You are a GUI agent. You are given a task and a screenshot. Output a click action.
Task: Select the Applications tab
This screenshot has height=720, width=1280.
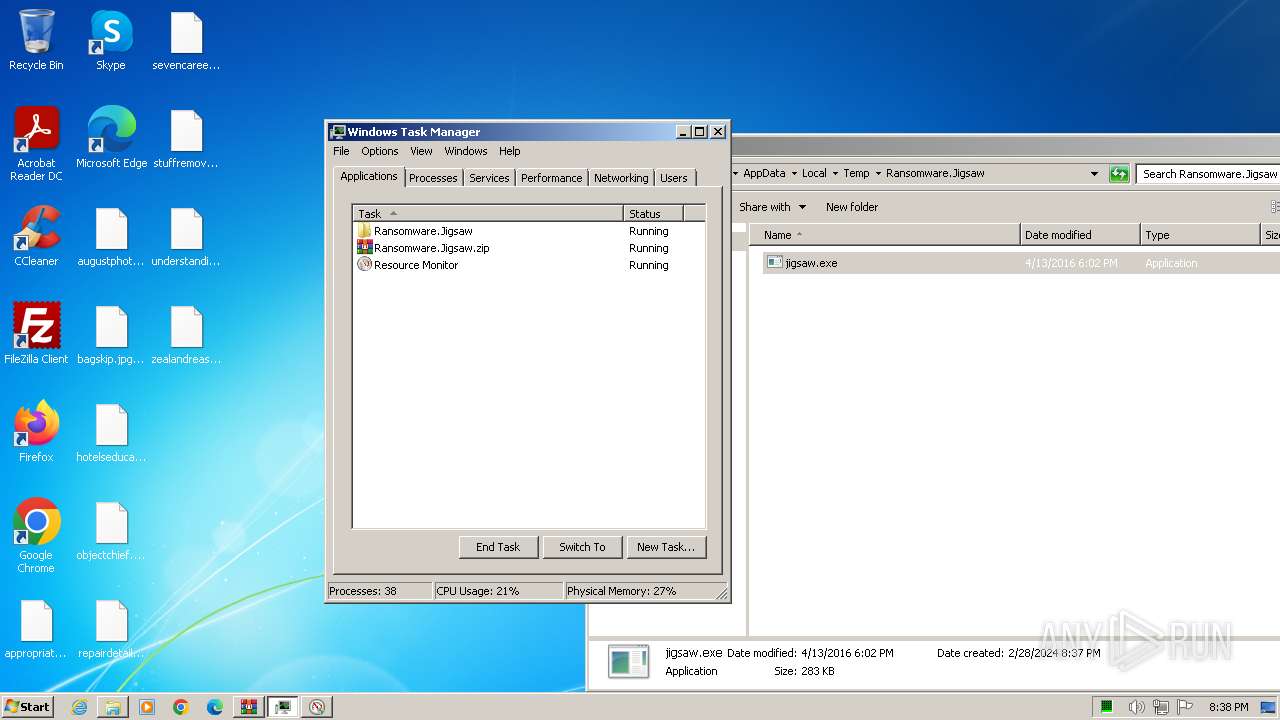click(x=369, y=176)
